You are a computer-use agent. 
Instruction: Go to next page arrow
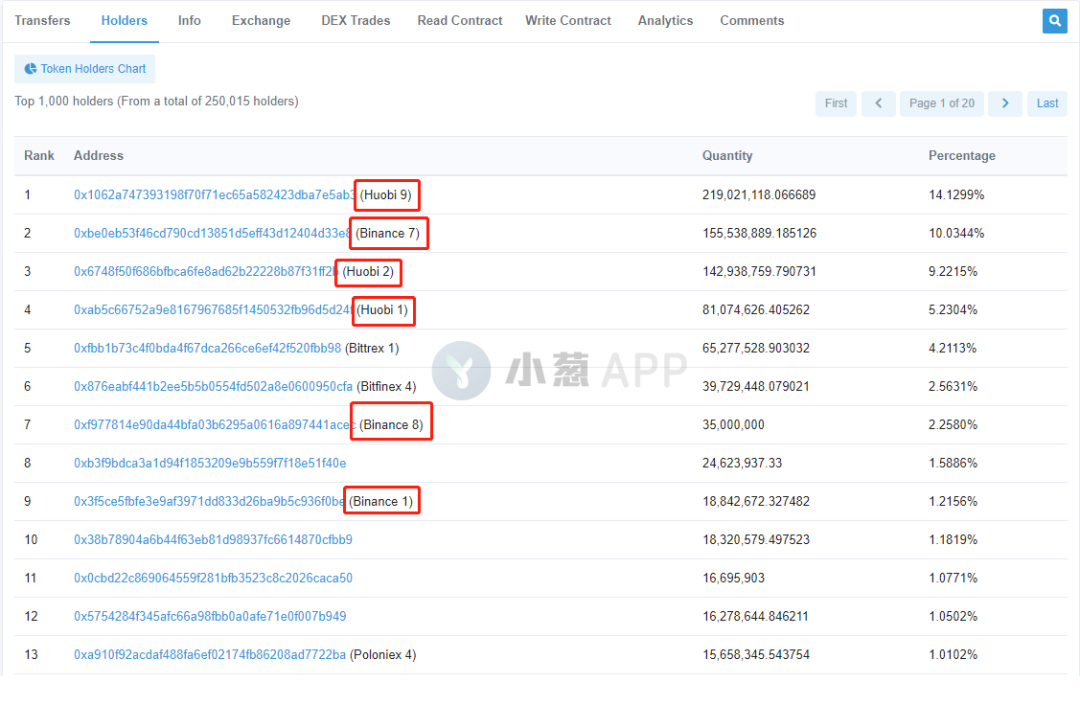[1005, 103]
